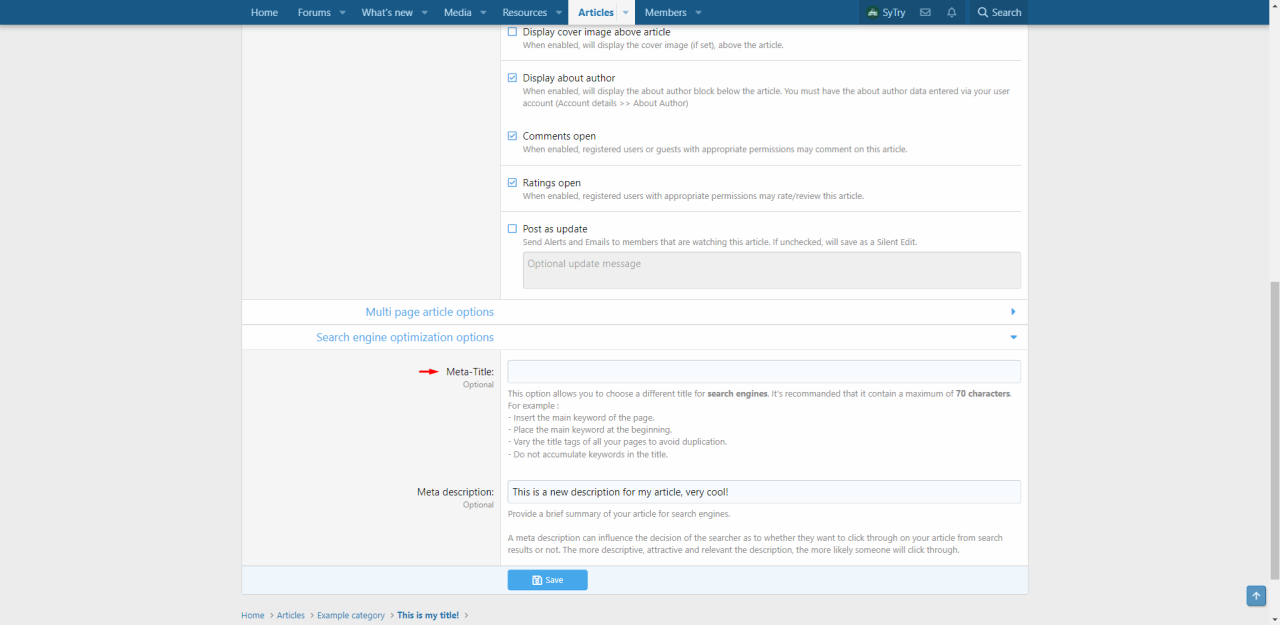Check the Post as update box
The width and height of the screenshot is (1280, 625).
click(x=513, y=229)
